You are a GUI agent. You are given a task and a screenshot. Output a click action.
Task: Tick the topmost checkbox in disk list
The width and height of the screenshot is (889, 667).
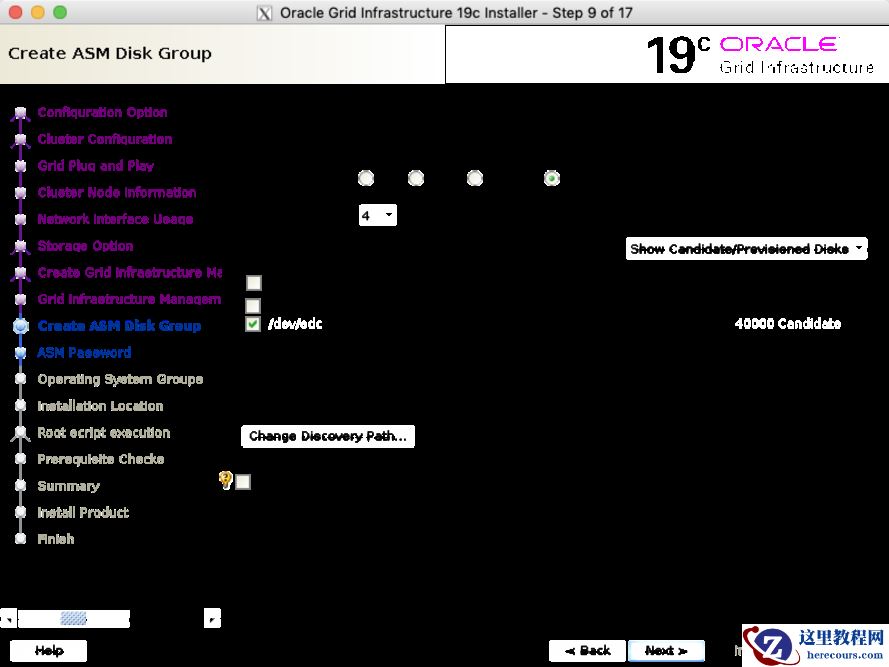tap(253, 282)
